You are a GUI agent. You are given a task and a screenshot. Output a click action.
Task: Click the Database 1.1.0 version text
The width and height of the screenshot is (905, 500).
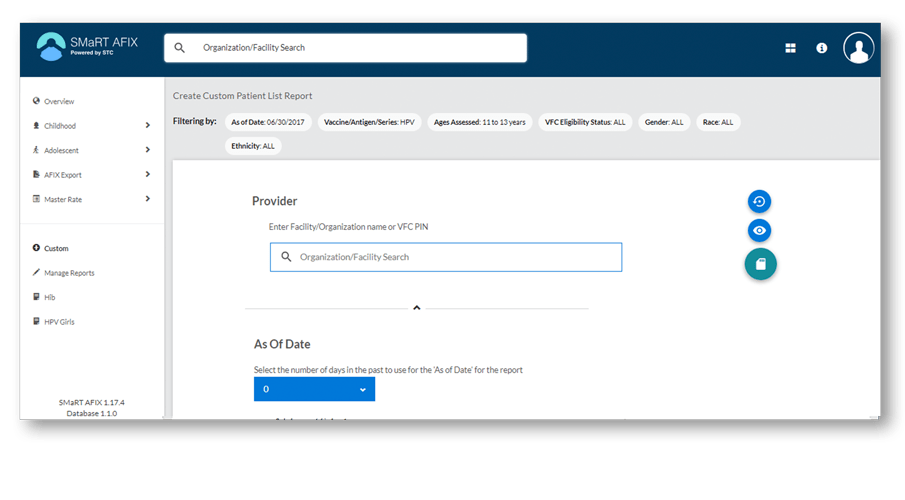tap(91, 413)
